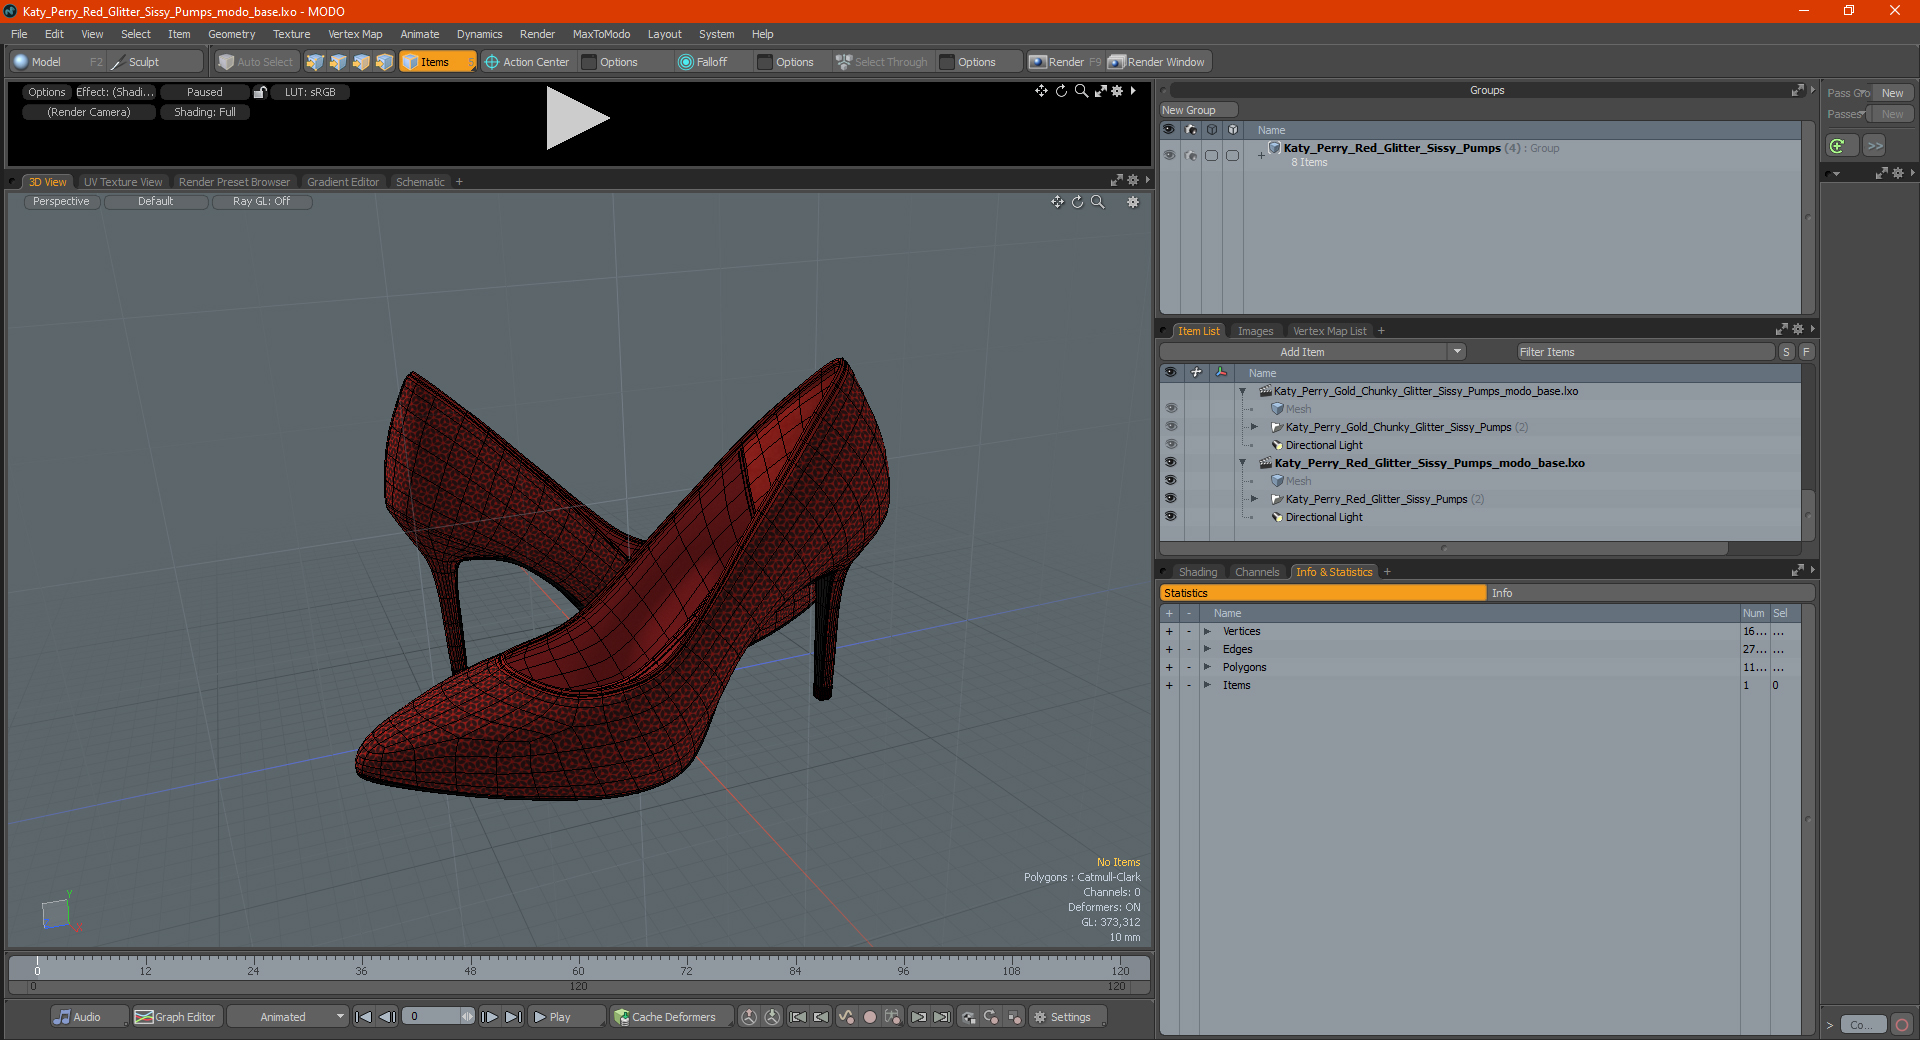Click the preview refresh rotate icon

click(1061, 91)
